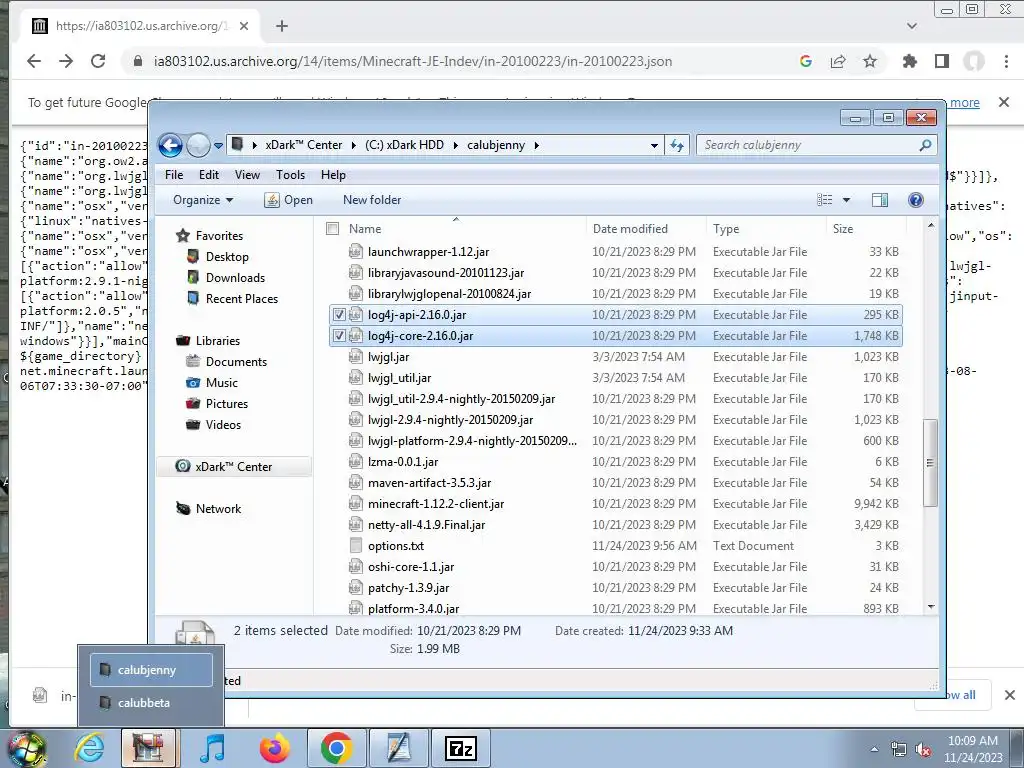Open Music library

(221, 383)
